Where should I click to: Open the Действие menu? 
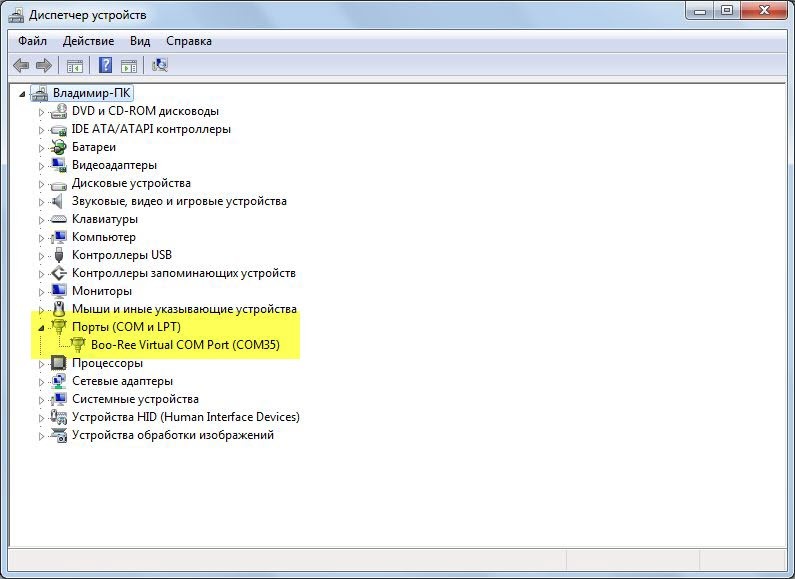pyautogui.click(x=89, y=41)
